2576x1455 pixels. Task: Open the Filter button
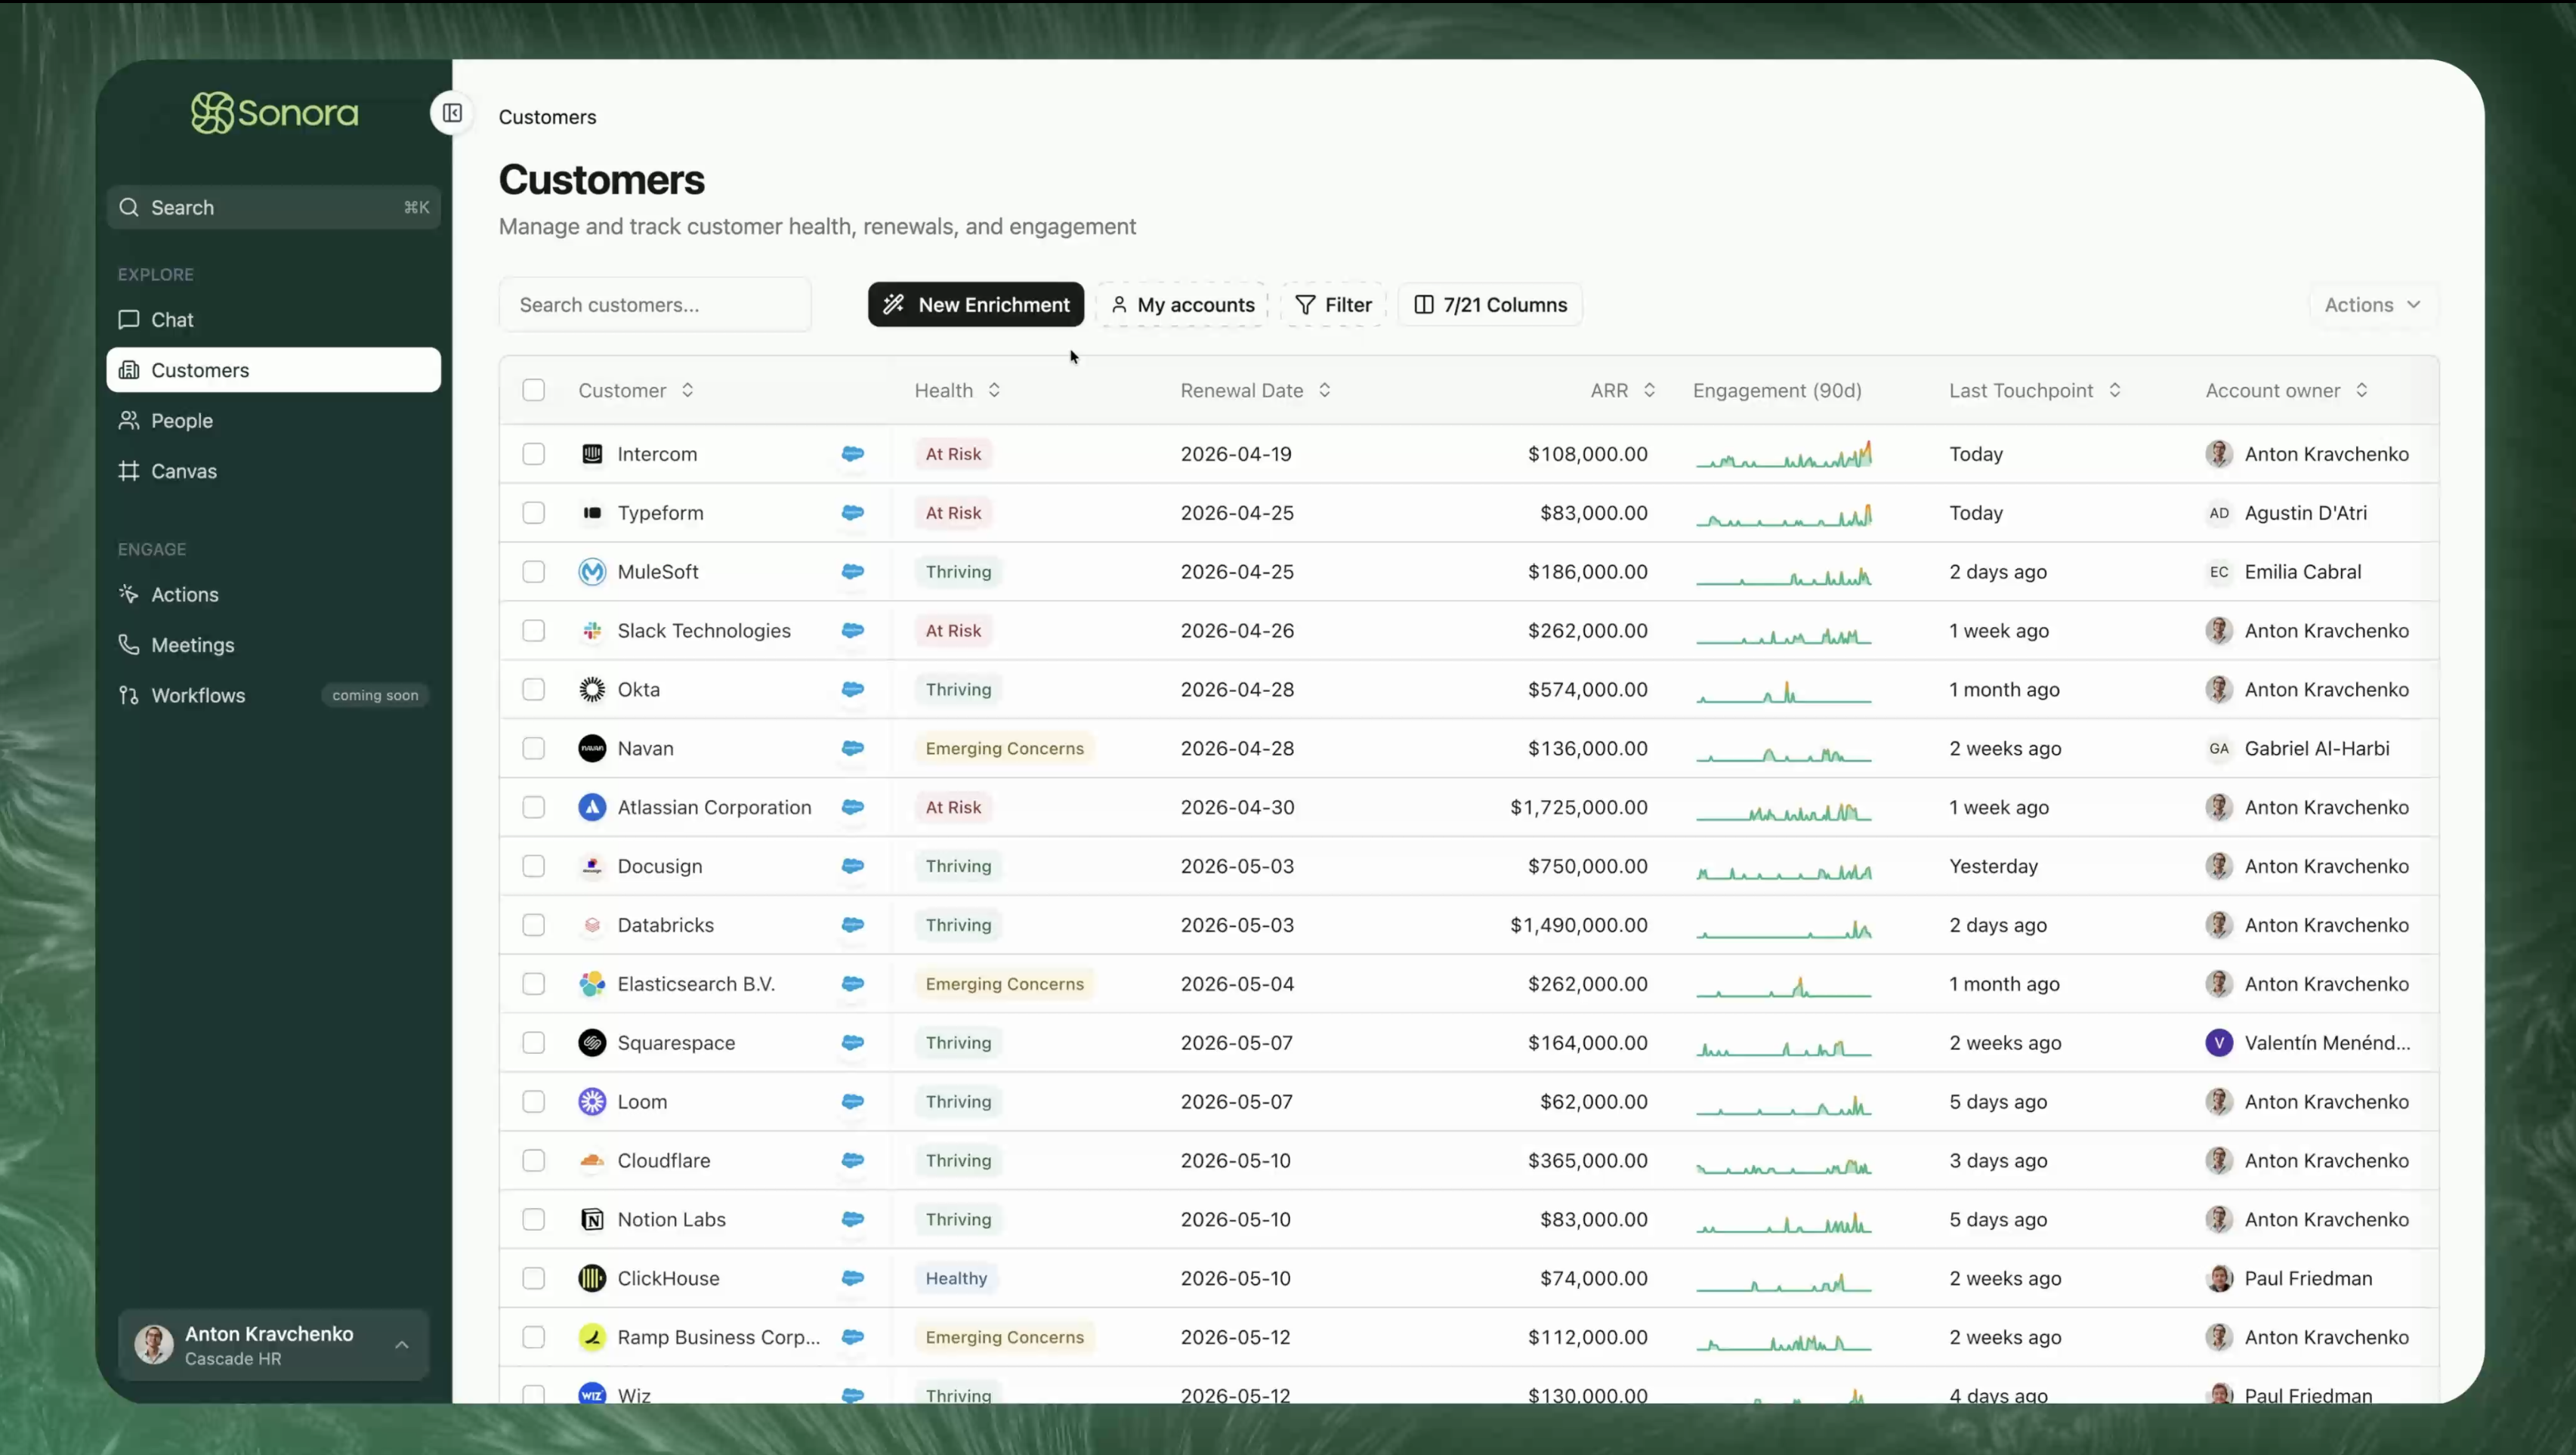click(x=1333, y=305)
